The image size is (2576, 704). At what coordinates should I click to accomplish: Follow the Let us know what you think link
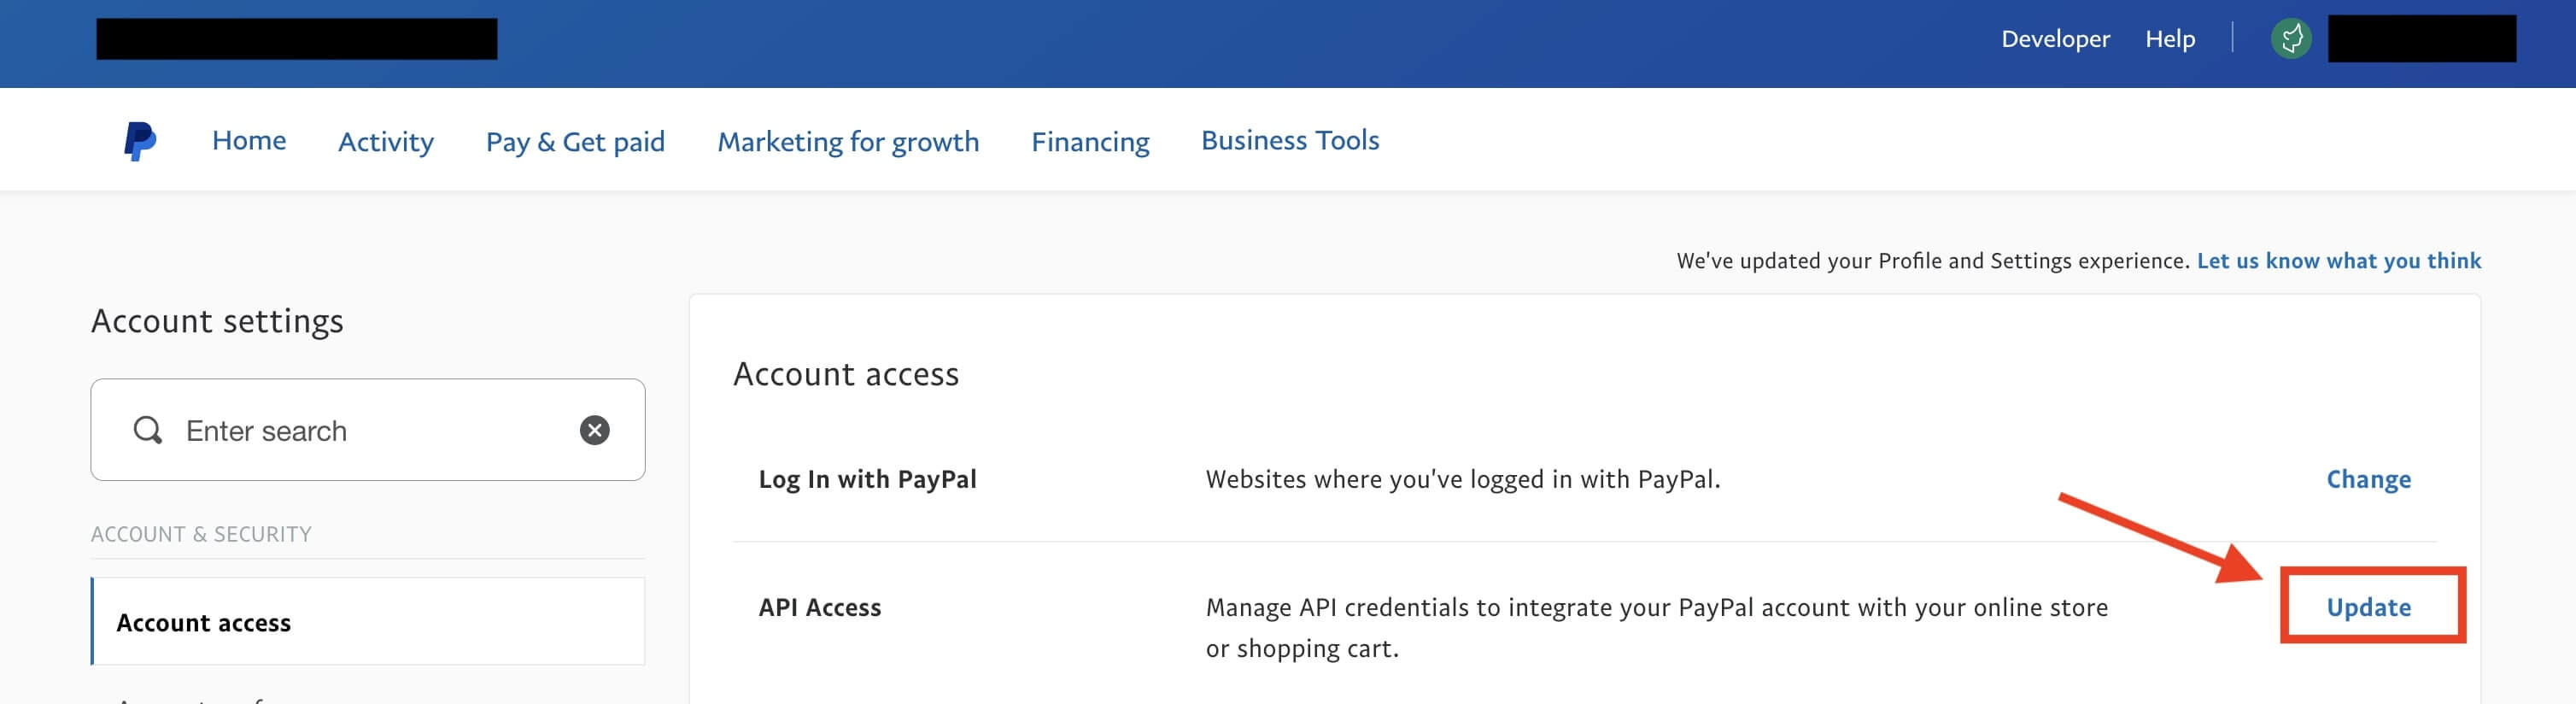coord(2339,260)
